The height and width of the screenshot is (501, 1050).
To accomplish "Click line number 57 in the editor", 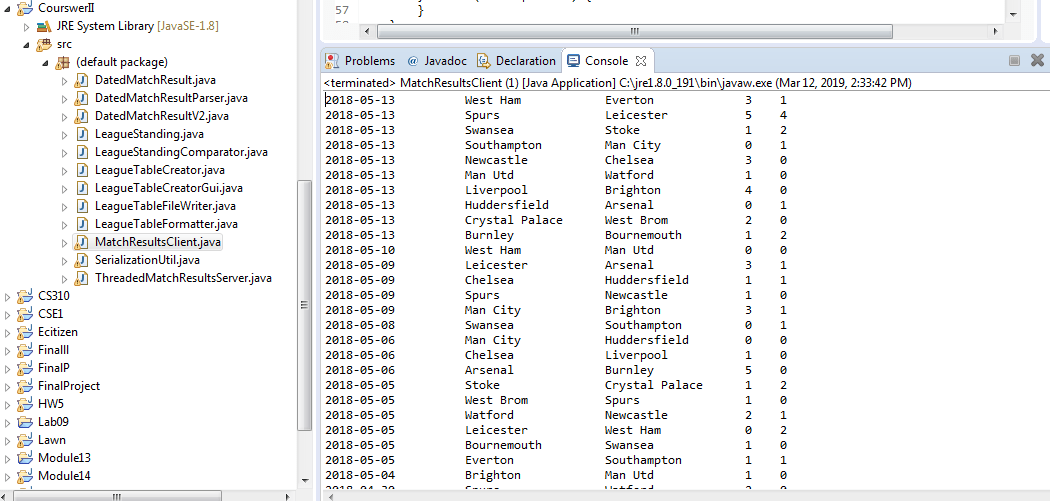I will coord(341,10).
